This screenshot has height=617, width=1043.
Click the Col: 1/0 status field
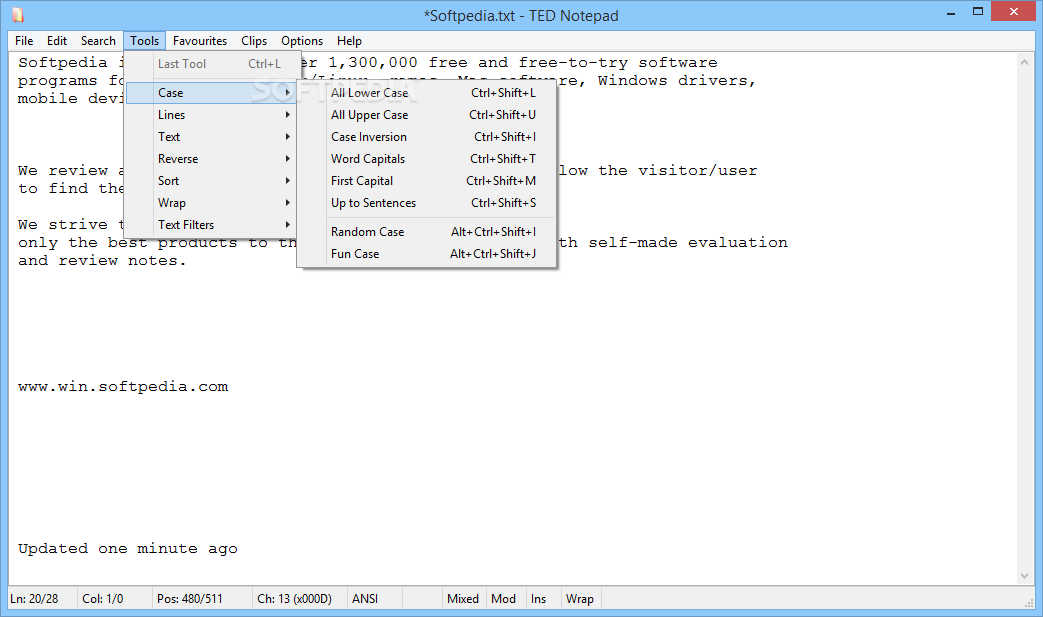coord(114,598)
